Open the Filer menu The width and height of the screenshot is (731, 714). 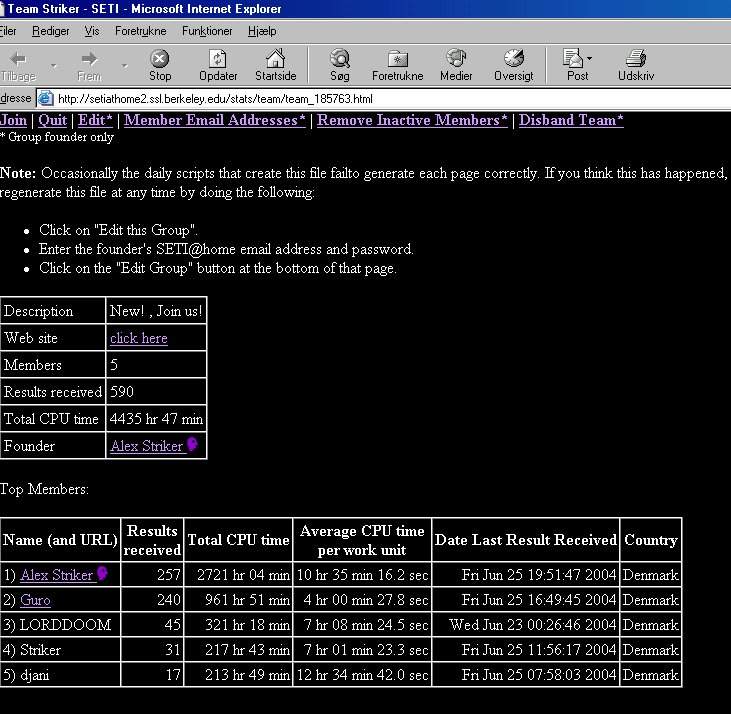pos(8,31)
